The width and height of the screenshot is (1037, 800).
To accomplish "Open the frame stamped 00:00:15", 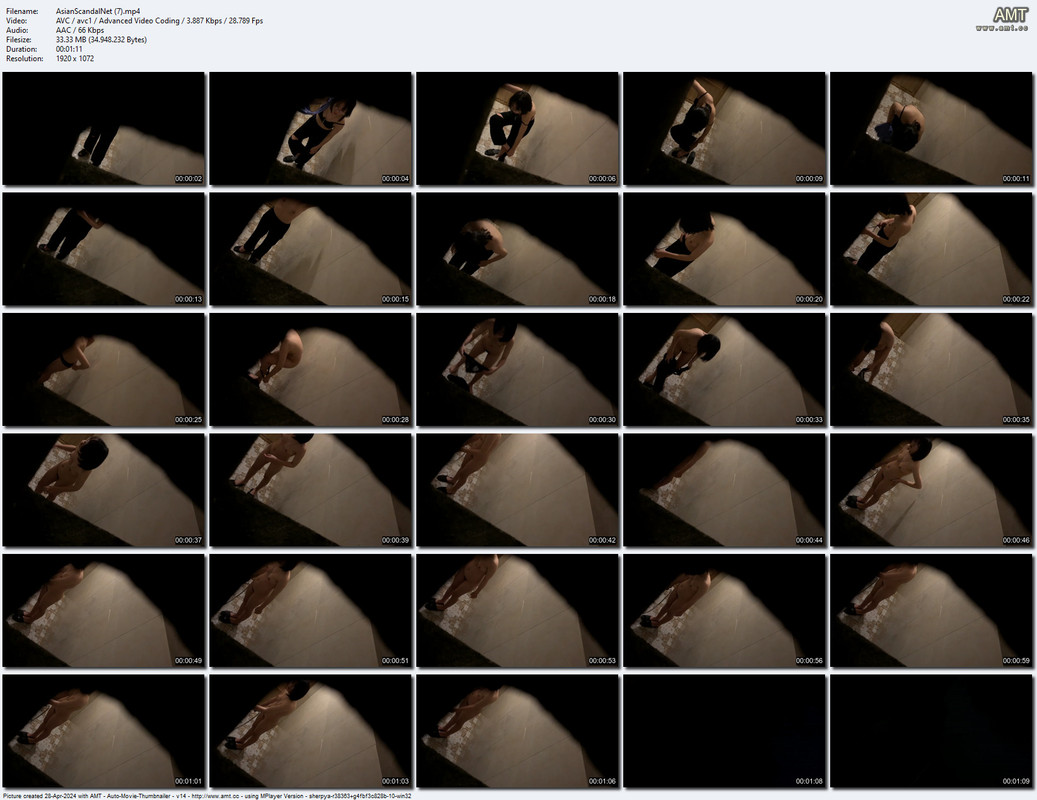I will point(311,249).
